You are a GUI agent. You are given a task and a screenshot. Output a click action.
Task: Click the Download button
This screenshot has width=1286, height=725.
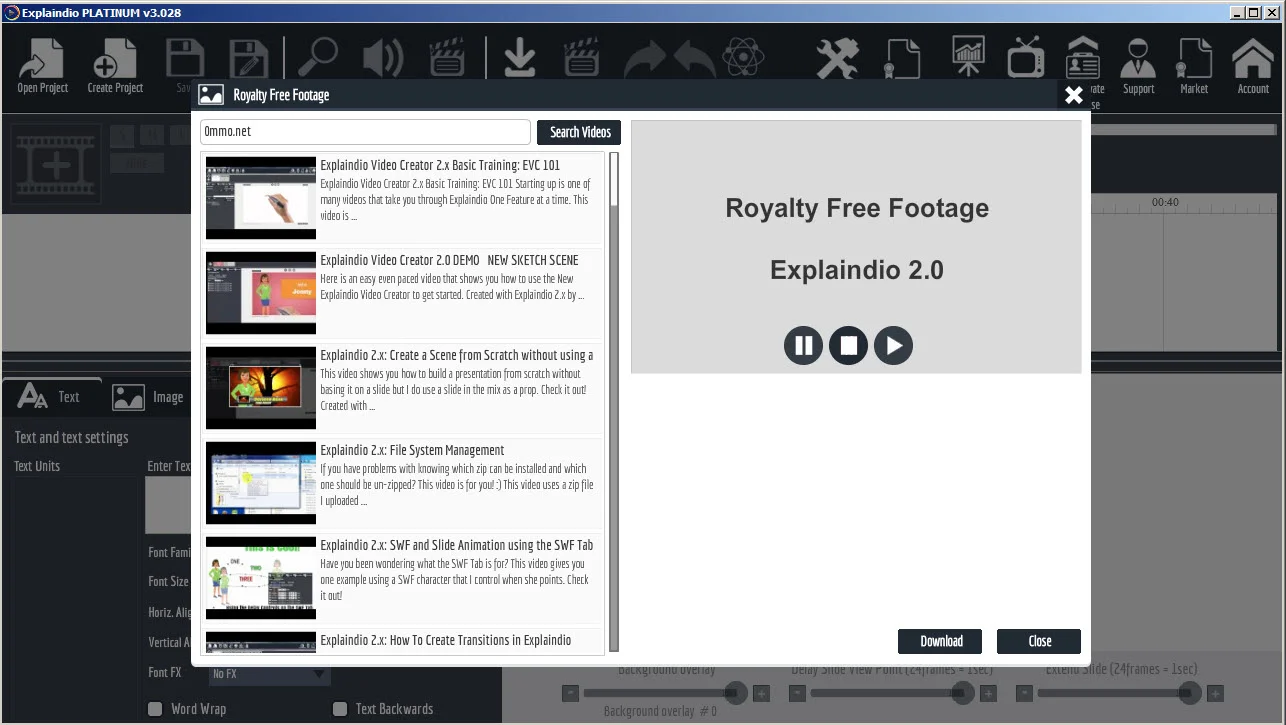coord(940,641)
